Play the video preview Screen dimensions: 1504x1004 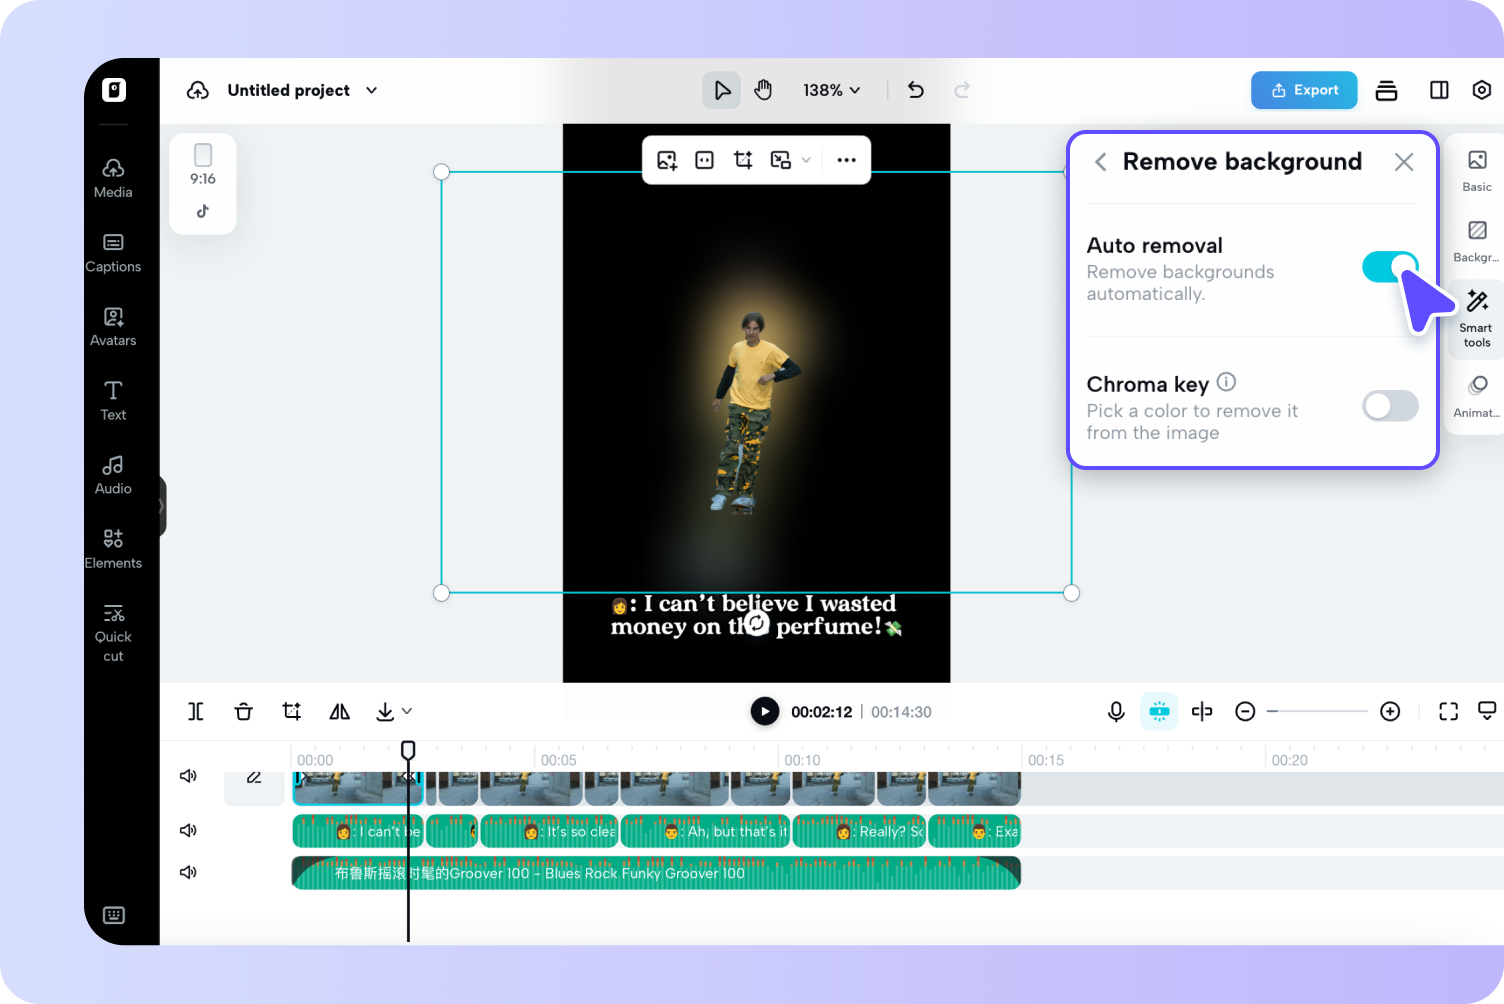pos(765,711)
